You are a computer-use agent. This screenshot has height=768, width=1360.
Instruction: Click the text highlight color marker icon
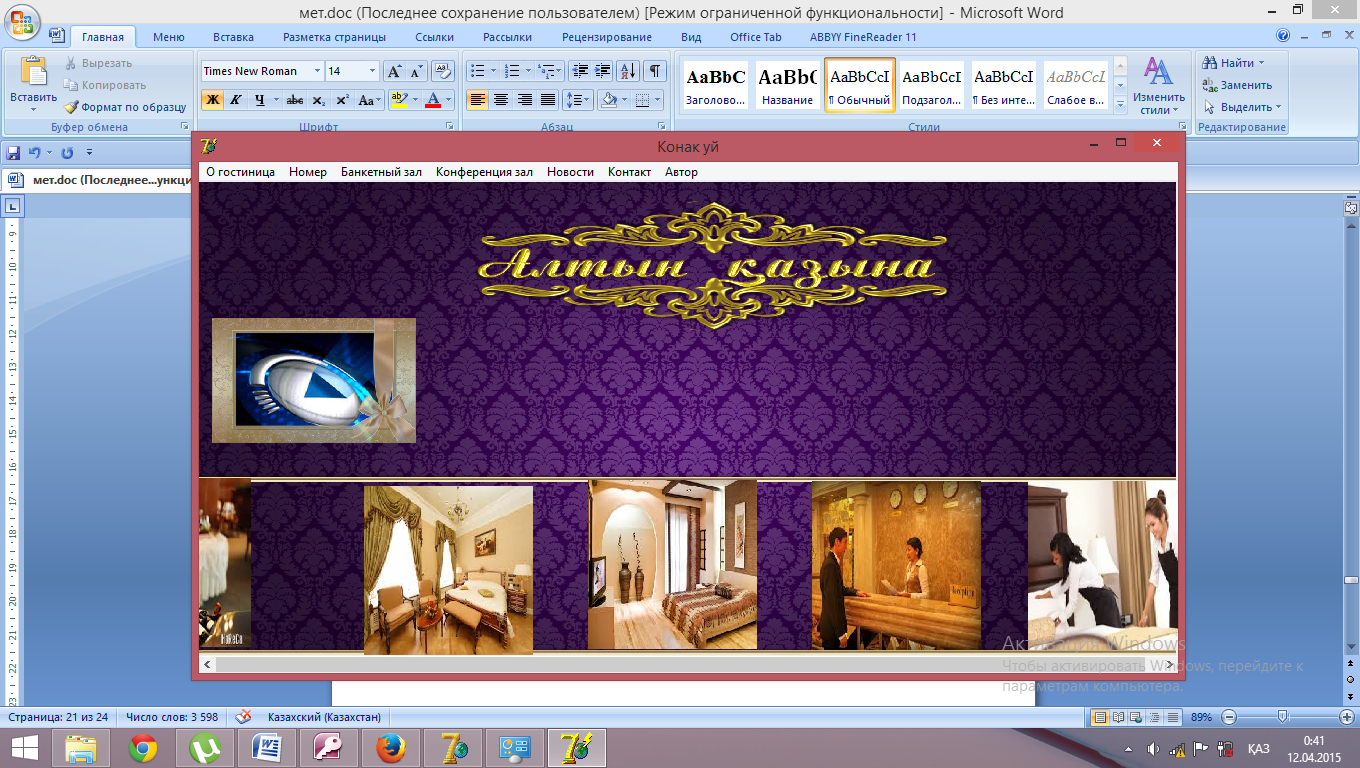398,100
